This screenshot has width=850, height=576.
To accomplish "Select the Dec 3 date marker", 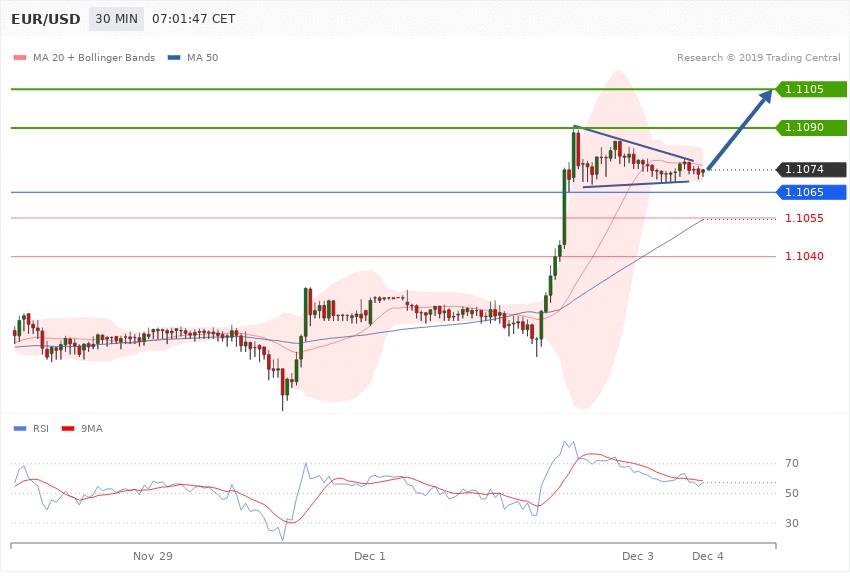I will coord(637,555).
